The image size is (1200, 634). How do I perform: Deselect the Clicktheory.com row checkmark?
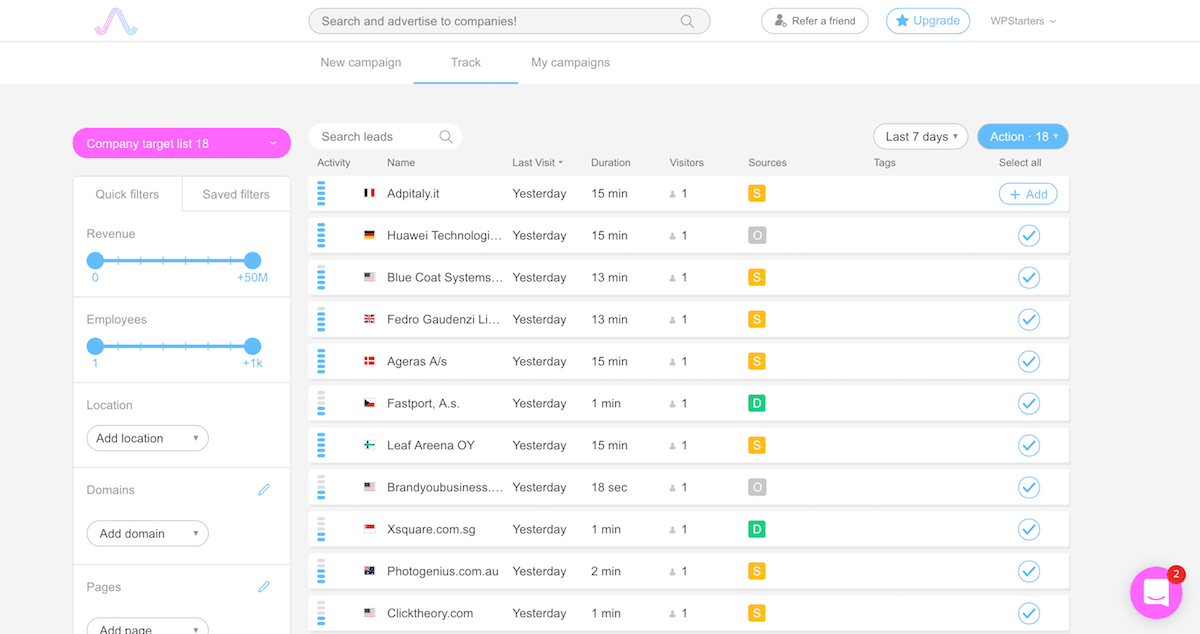(x=1028, y=613)
